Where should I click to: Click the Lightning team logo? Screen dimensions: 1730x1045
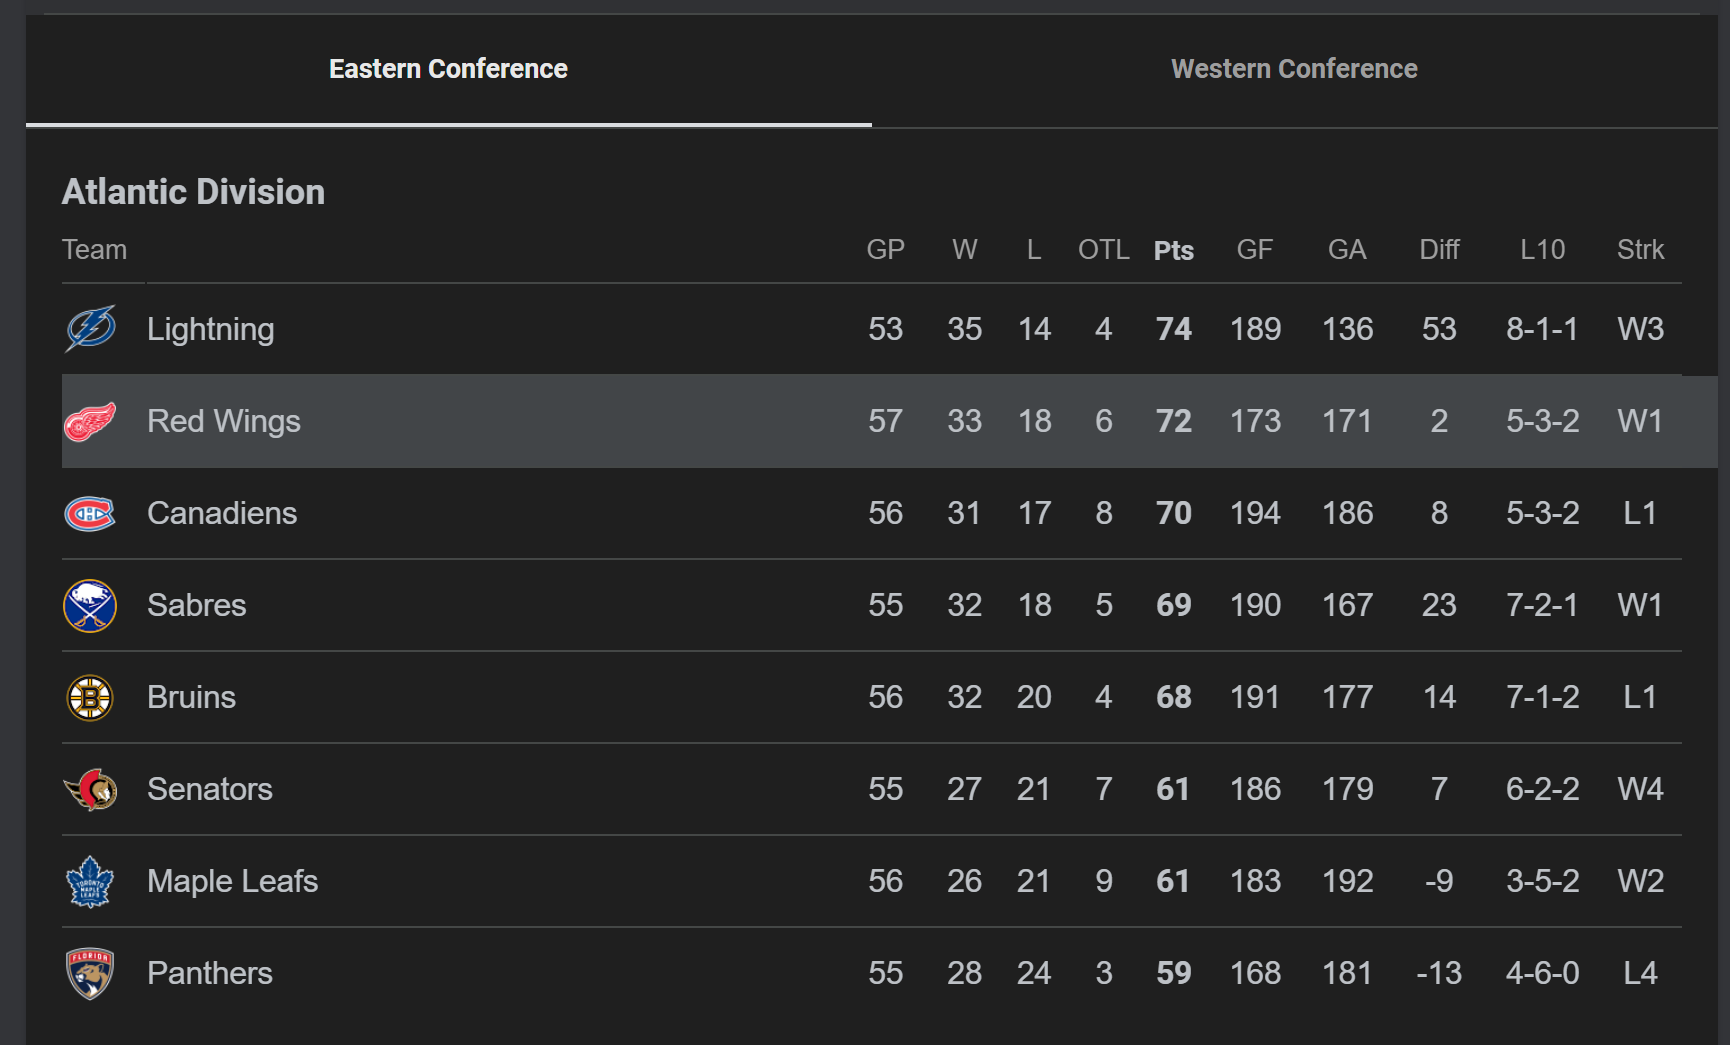coord(90,329)
